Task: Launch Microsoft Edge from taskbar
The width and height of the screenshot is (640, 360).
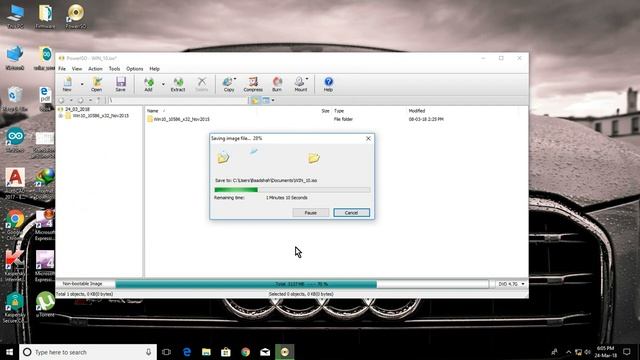Action: (x=187, y=352)
